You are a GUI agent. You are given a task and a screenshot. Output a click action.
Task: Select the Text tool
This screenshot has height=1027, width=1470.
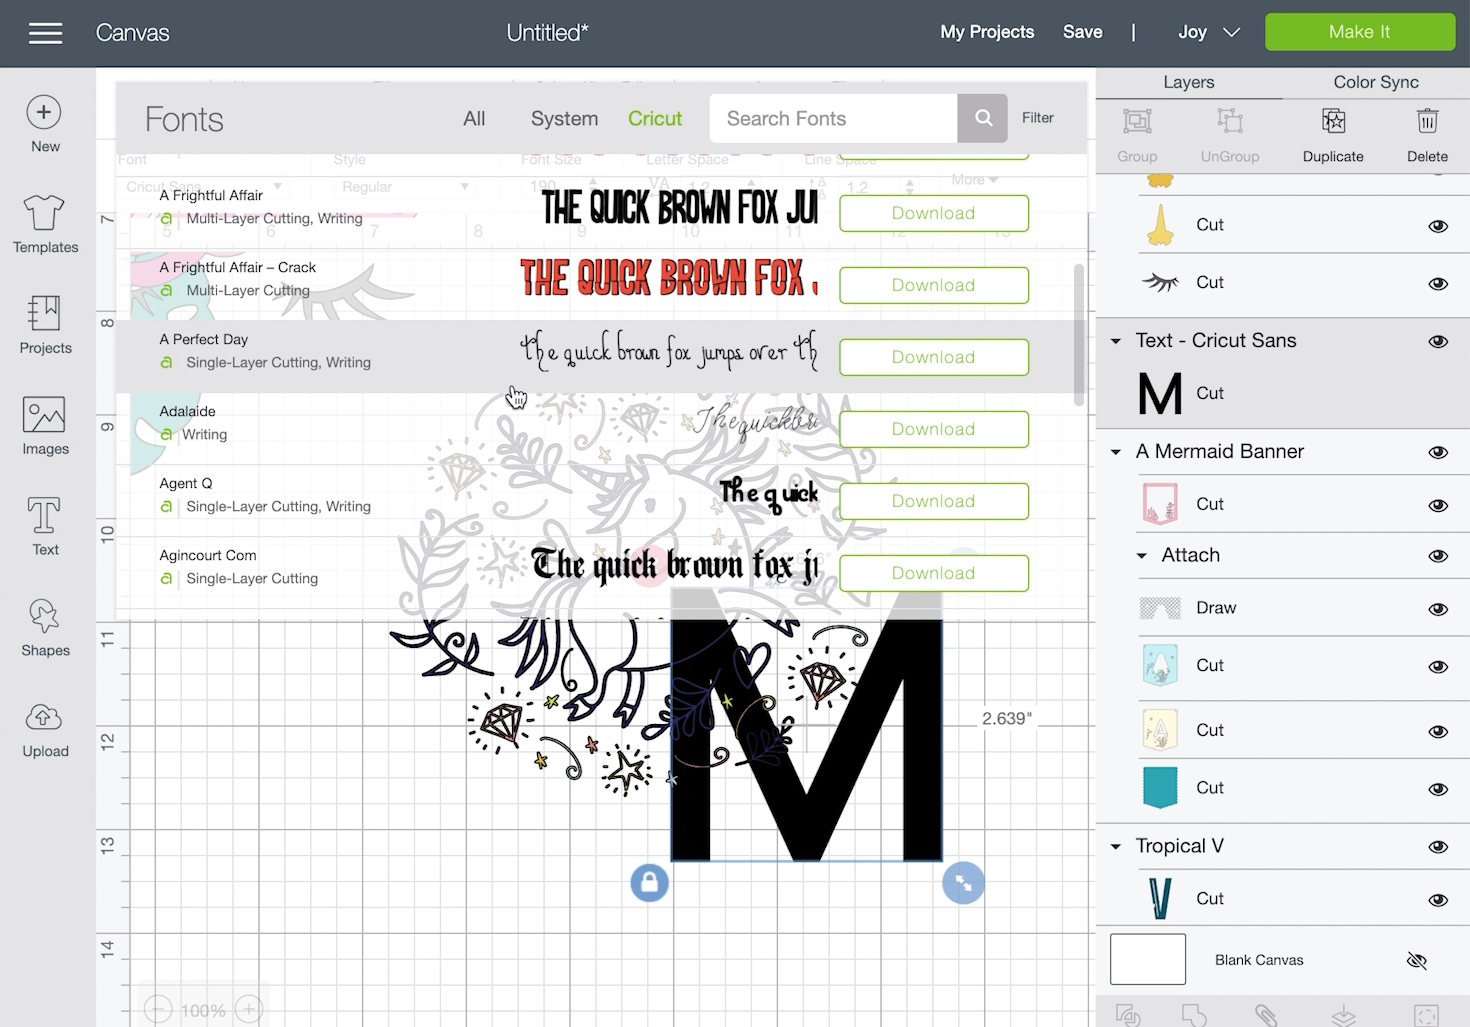coord(45,527)
